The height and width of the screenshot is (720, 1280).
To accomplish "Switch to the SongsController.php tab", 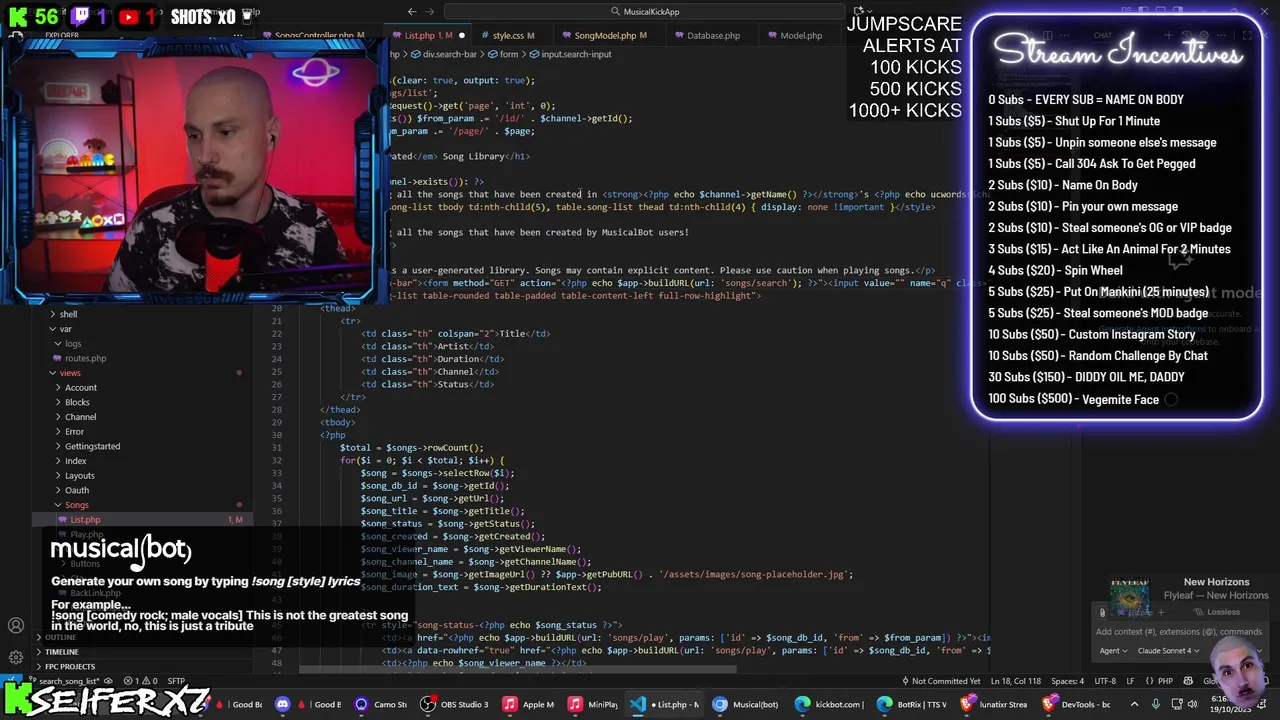I will click(318, 36).
